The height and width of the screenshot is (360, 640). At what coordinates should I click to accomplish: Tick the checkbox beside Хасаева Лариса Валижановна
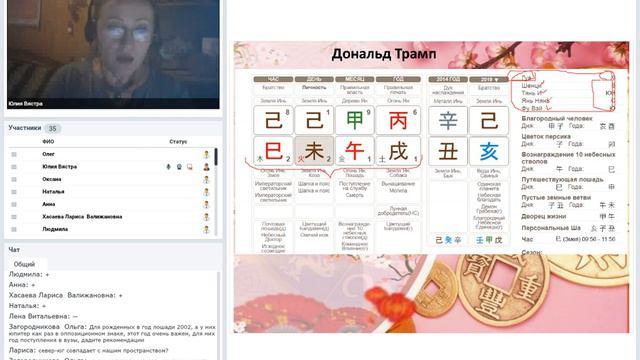[x=14, y=217]
